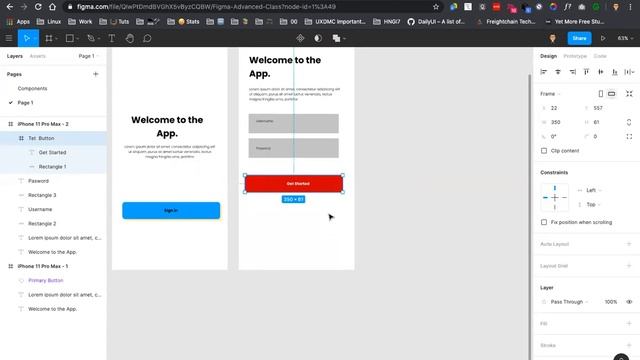The height and width of the screenshot is (360, 640).
Task: Click Align bottom icon
Action: 615,72
